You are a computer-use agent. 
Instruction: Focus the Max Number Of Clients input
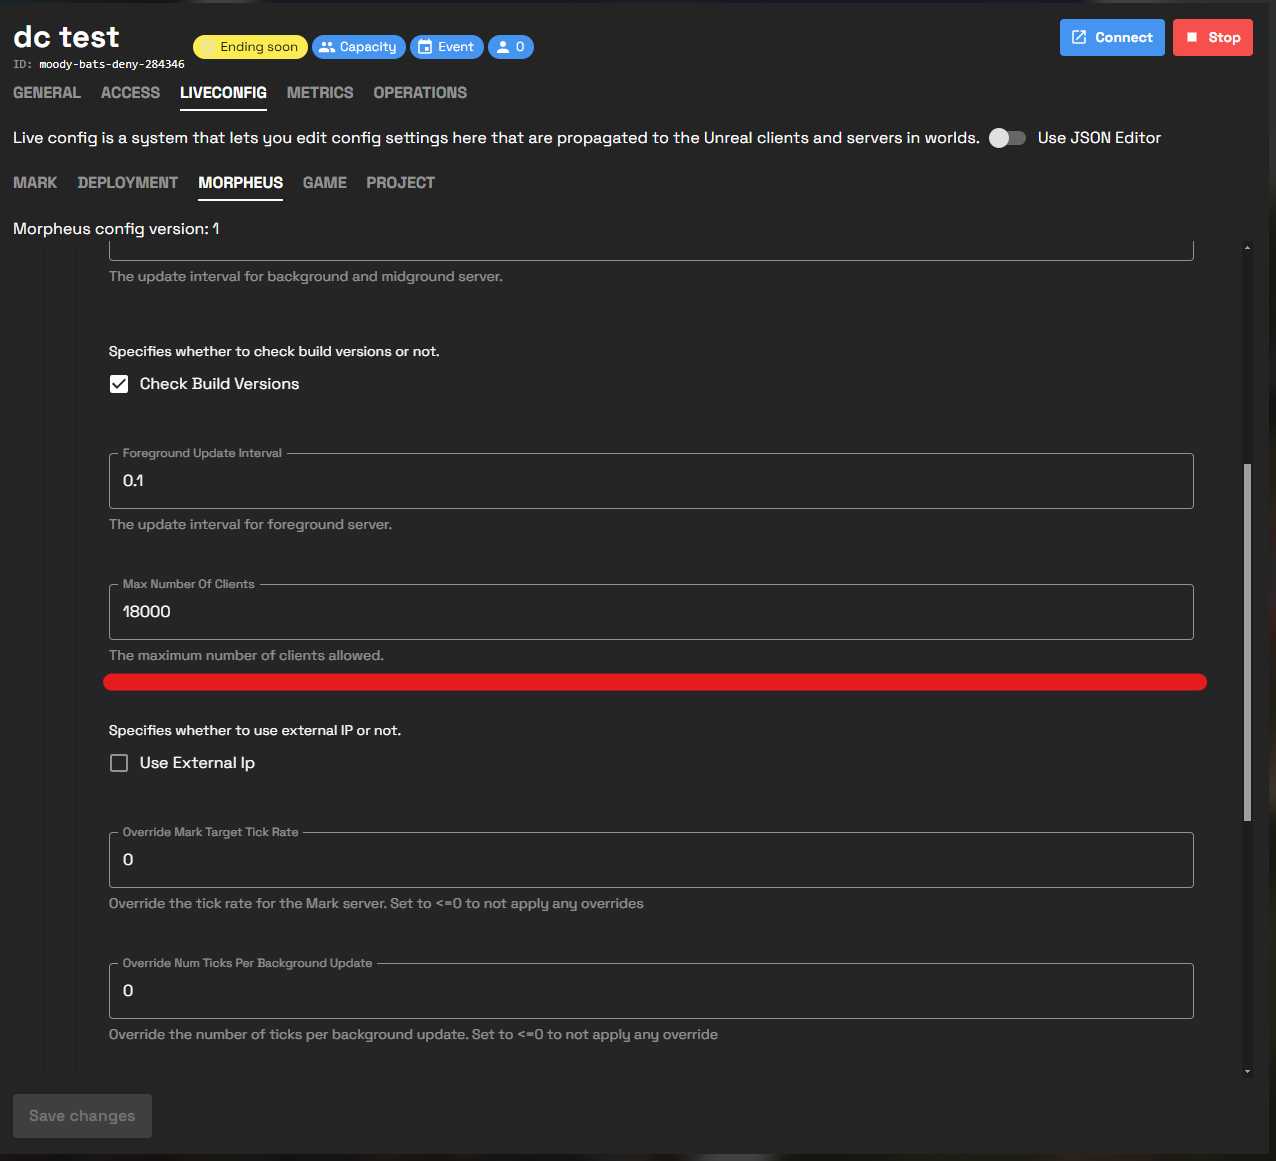point(650,612)
